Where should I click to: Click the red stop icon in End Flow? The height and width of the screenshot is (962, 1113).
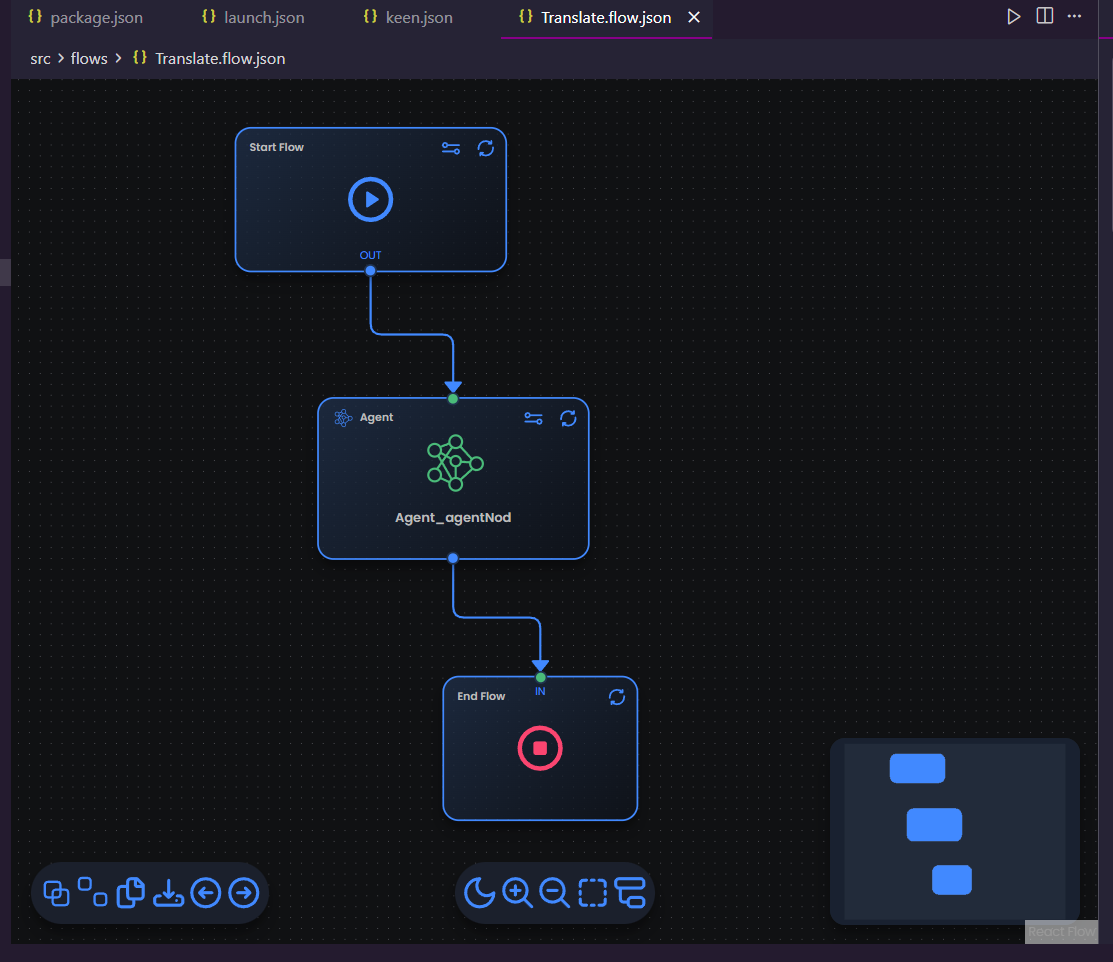coord(540,748)
